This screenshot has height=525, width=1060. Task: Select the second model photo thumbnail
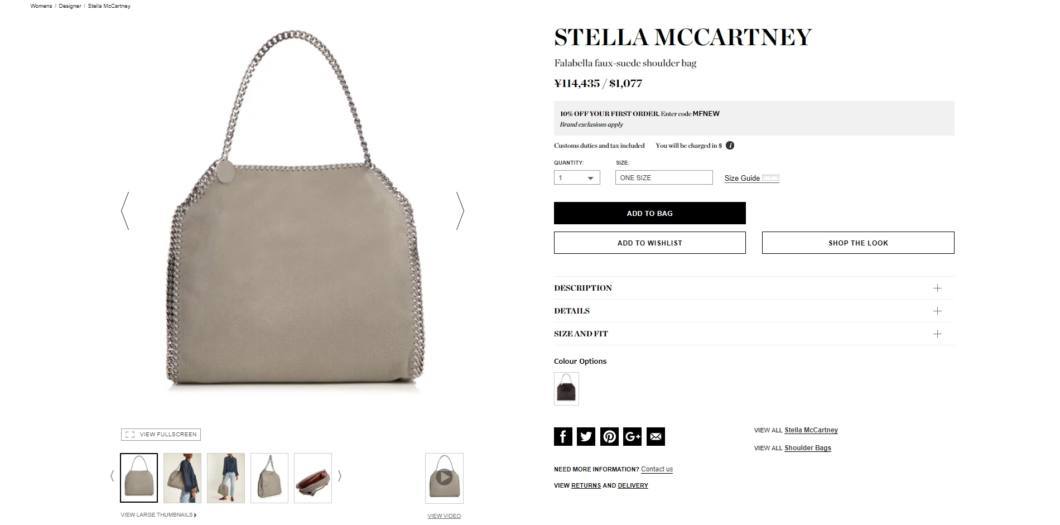point(226,478)
